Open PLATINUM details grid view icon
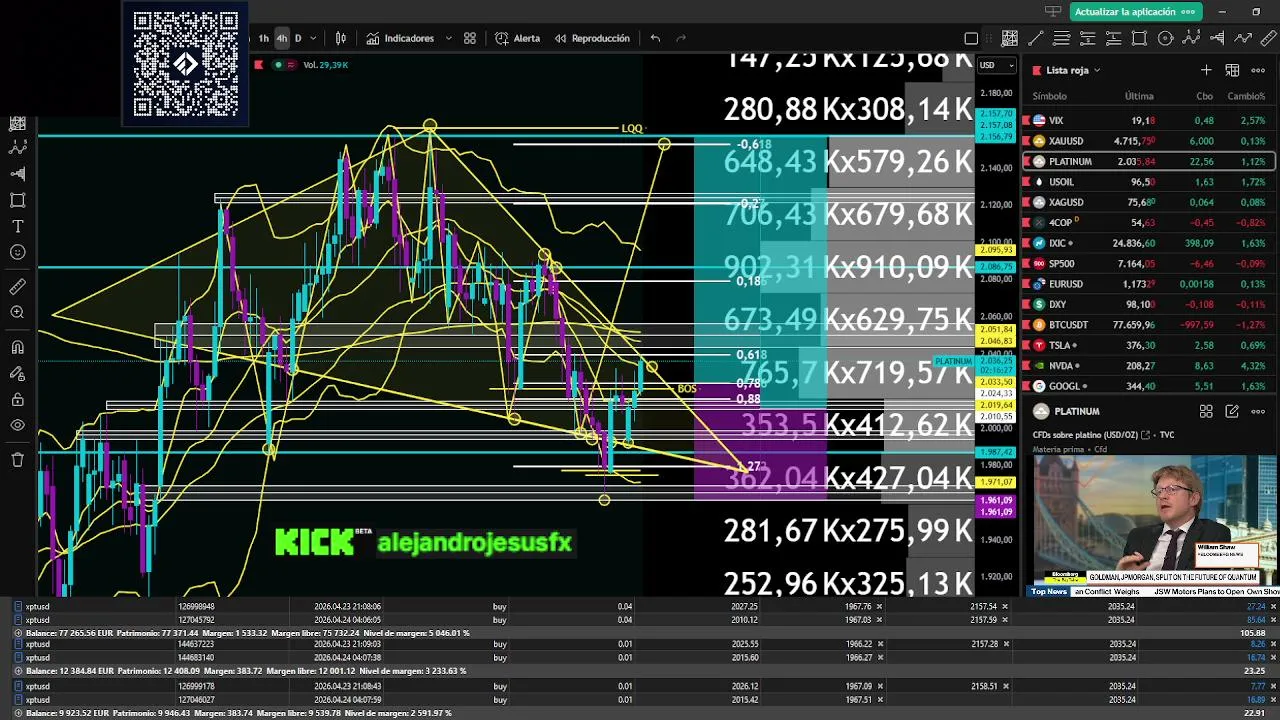The height and width of the screenshot is (720, 1280). click(x=1206, y=411)
